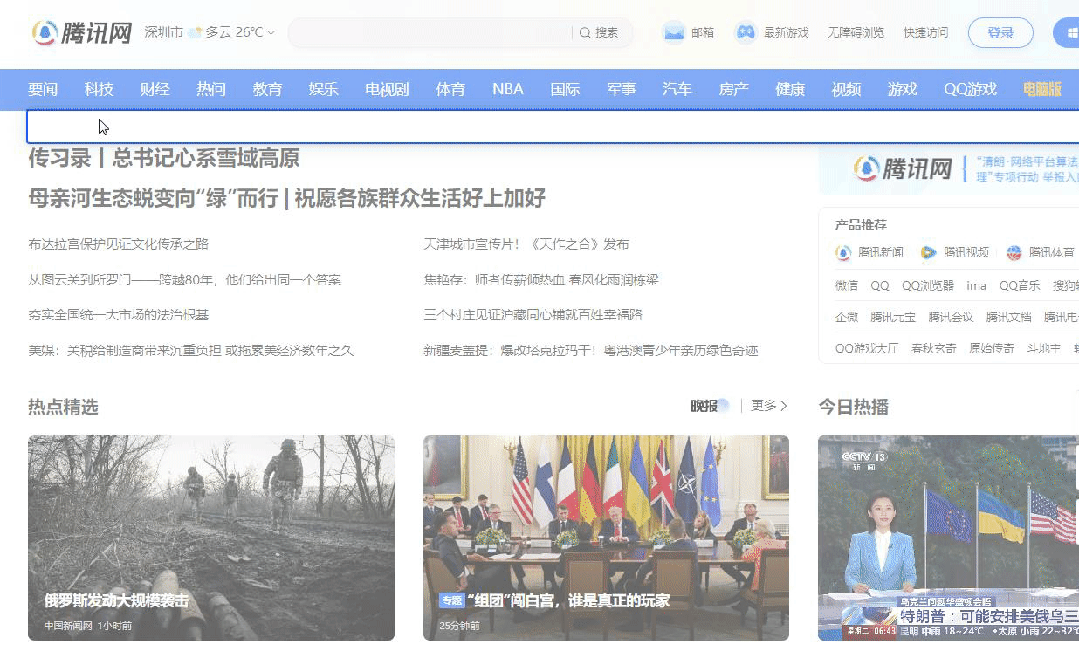Go to the 房产 channel
The width and height of the screenshot is (1079, 651).
click(x=734, y=89)
